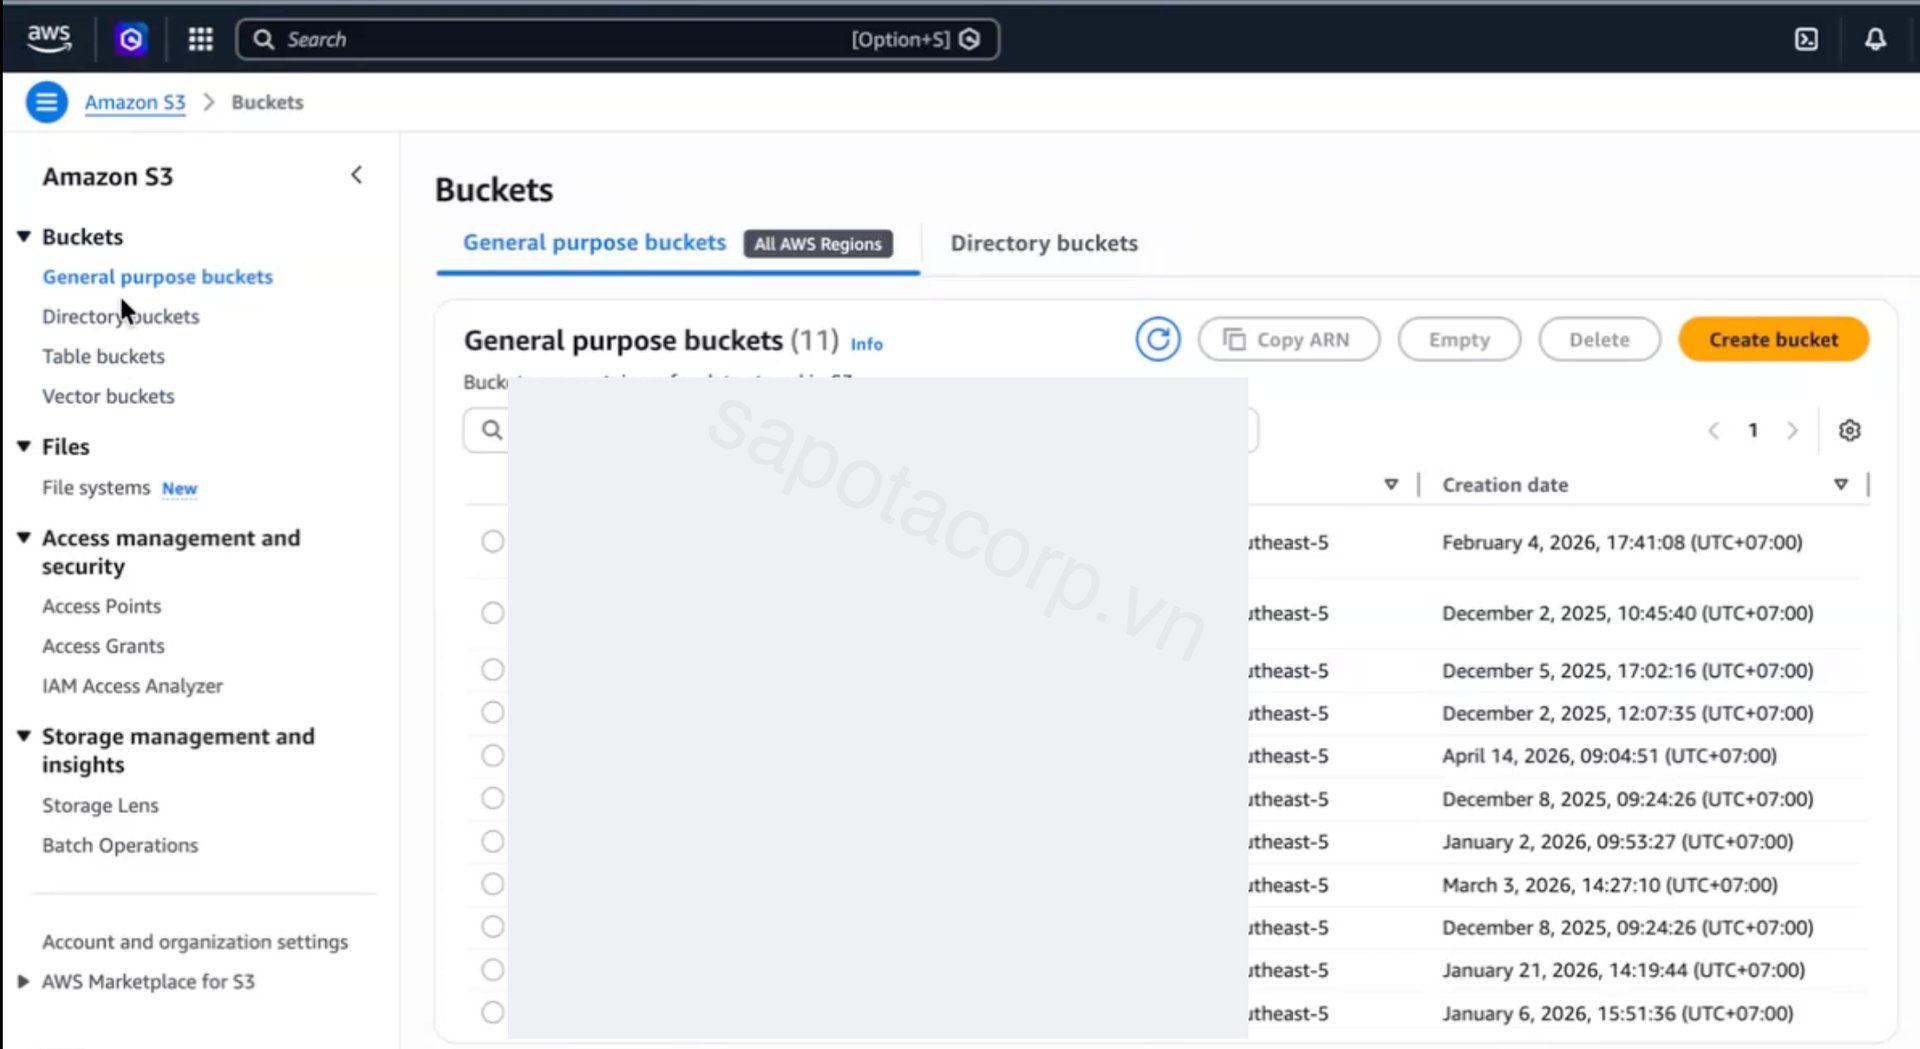
Task: Open Access Points in the sidebar
Action: click(x=101, y=606)
